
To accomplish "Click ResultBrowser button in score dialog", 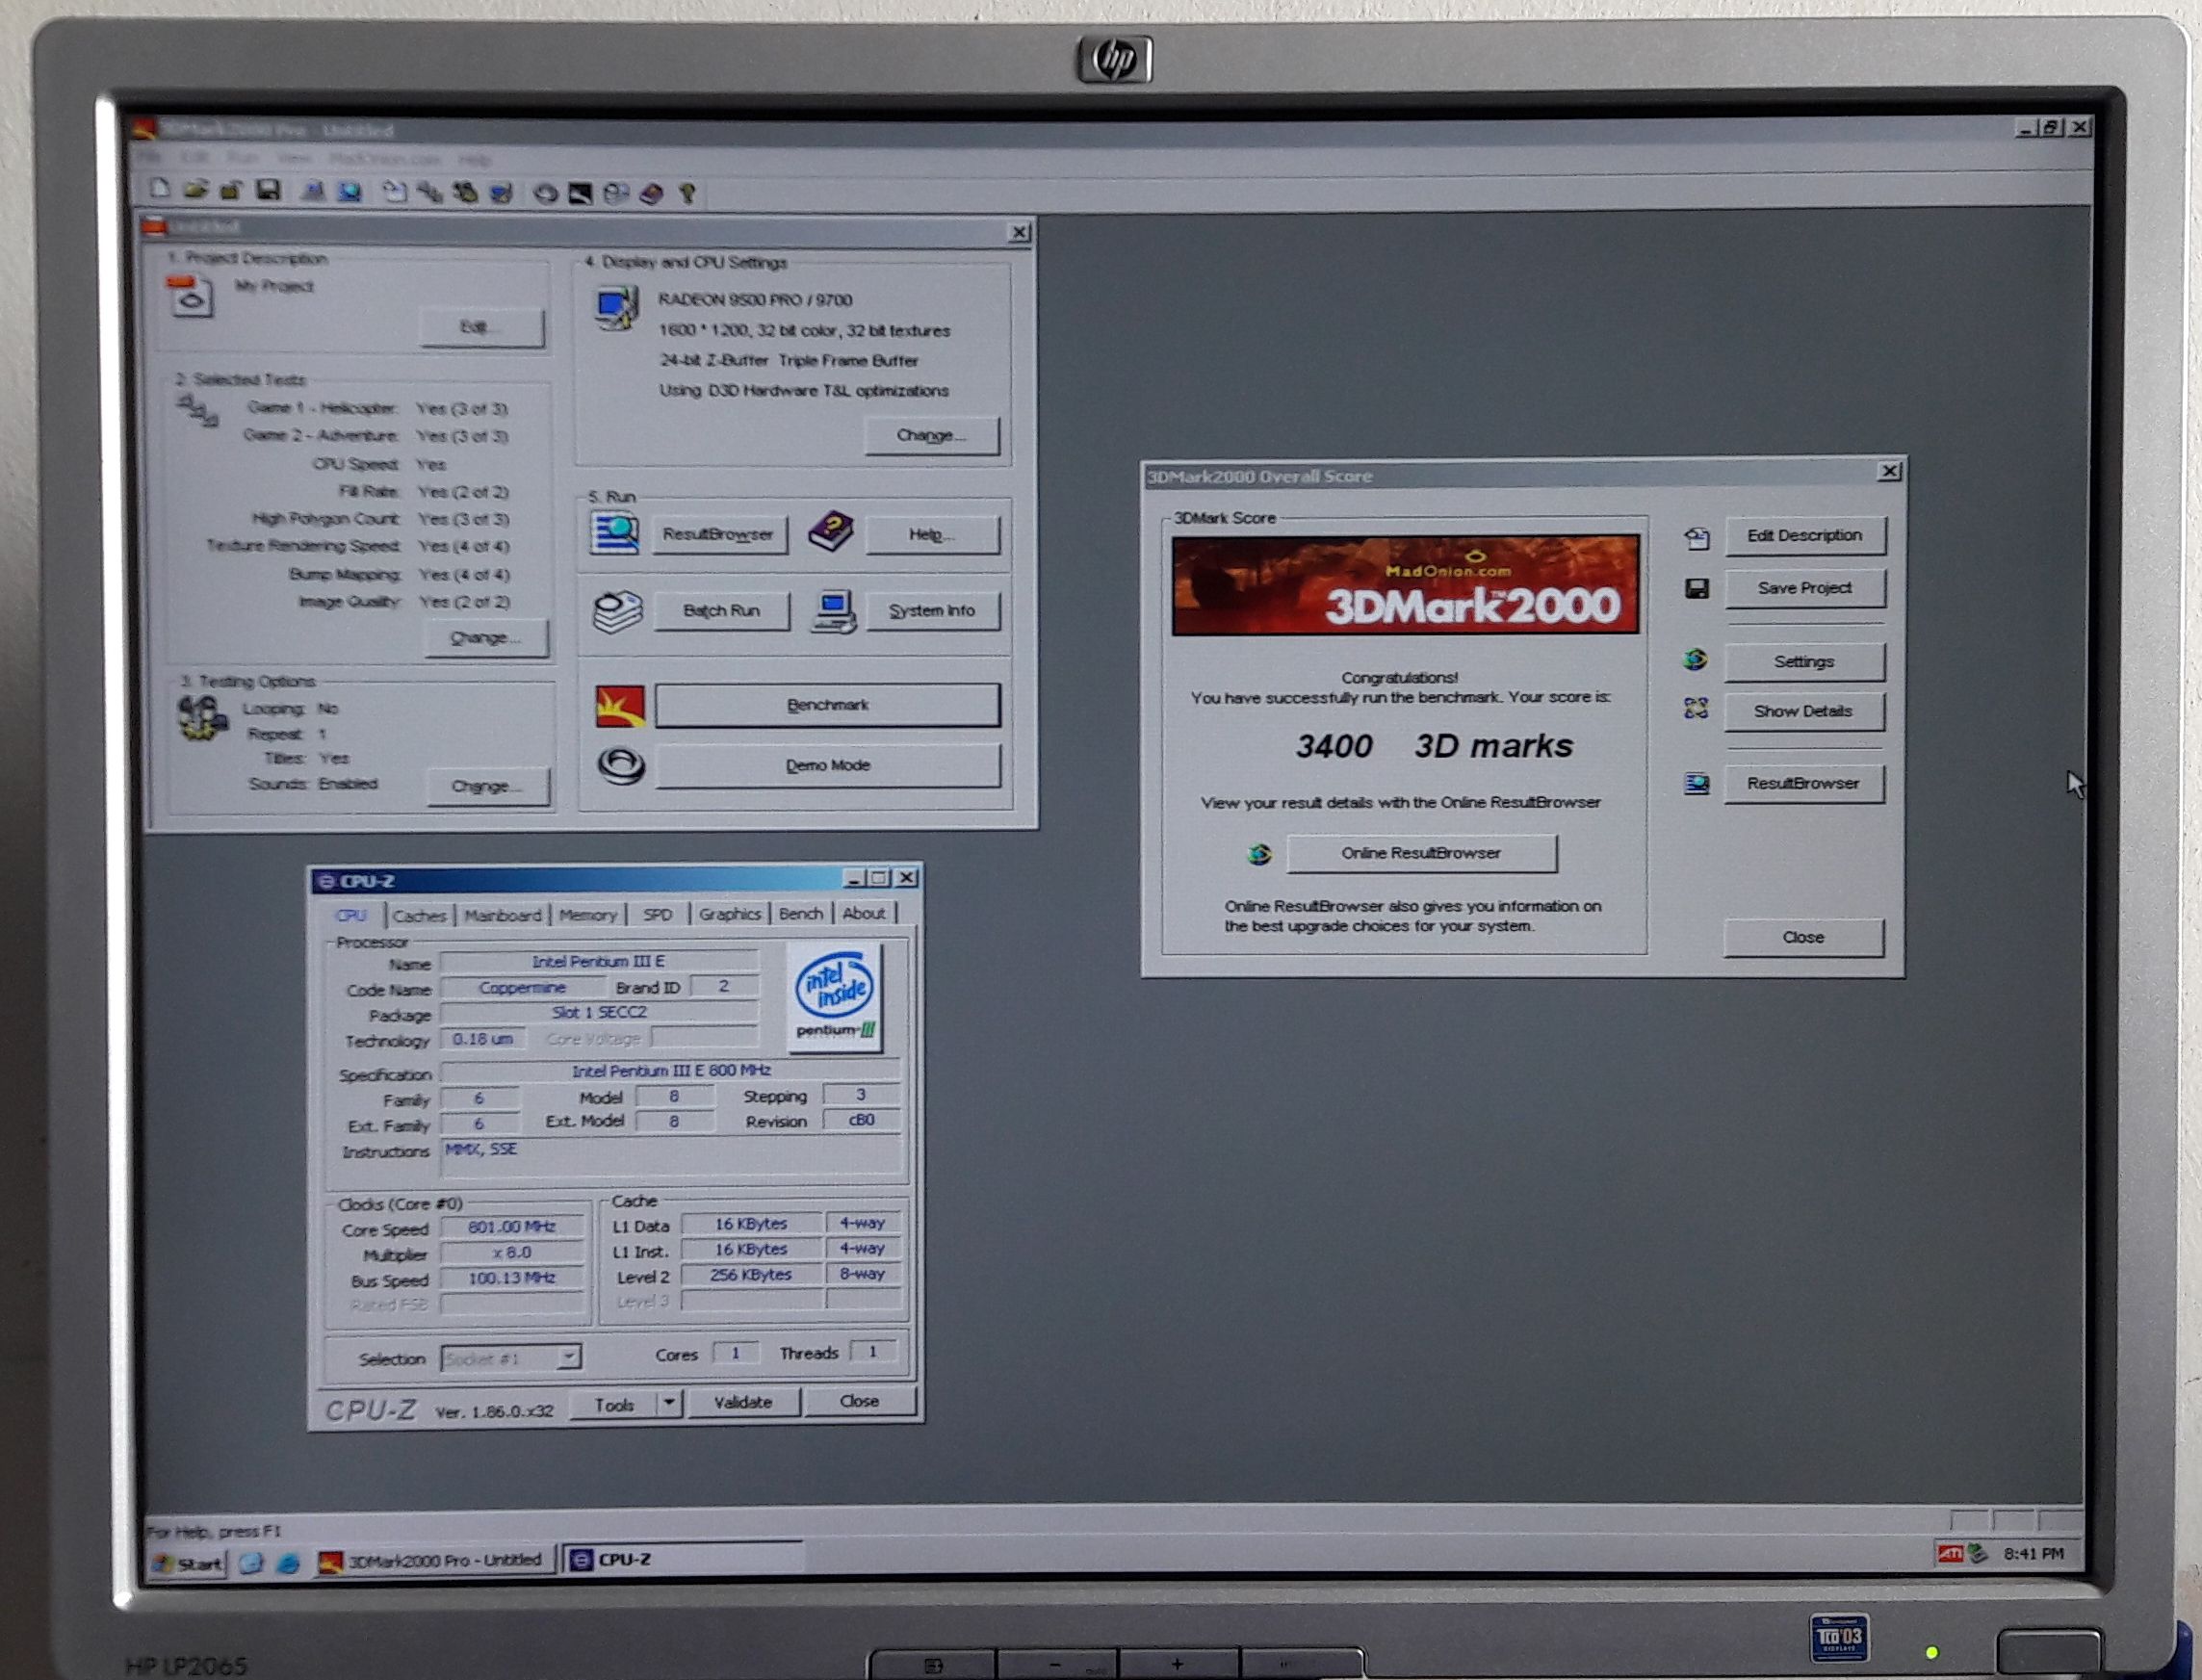I will click(x=1803, y=784).
